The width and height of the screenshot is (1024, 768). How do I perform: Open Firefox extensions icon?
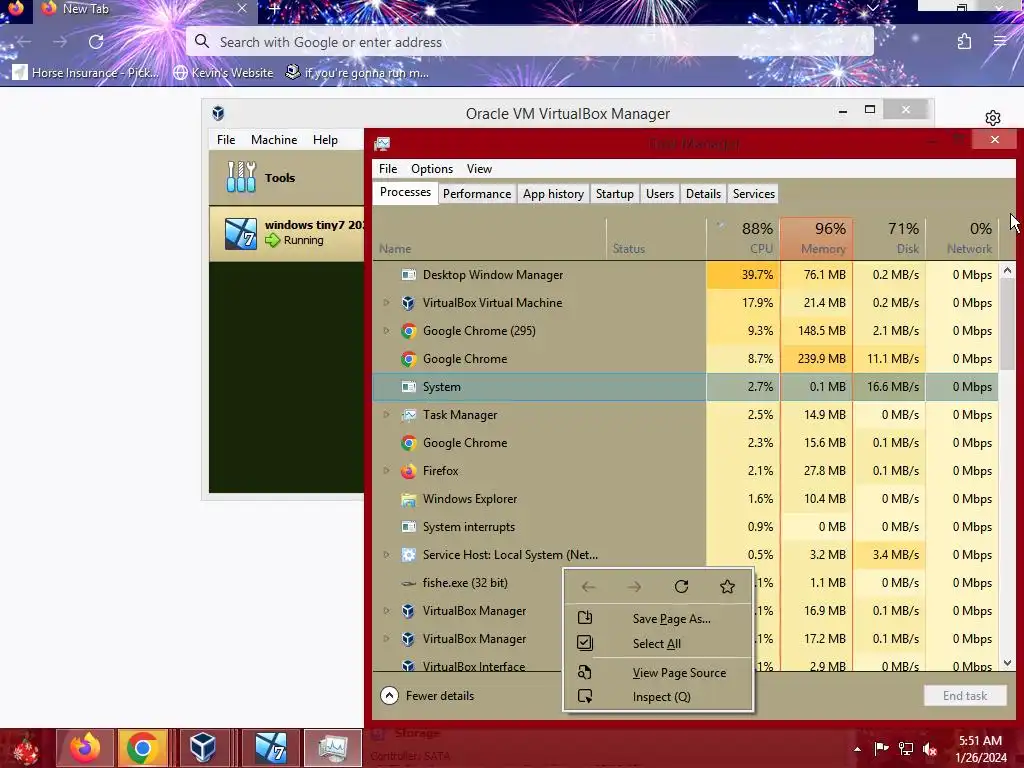pos(965,42)
